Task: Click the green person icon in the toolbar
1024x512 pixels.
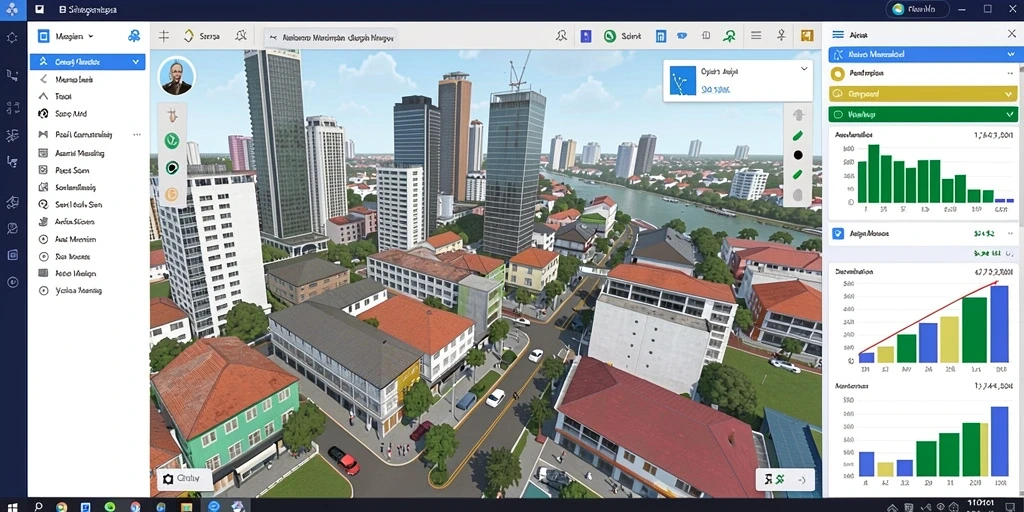Action: click(729, 36)
